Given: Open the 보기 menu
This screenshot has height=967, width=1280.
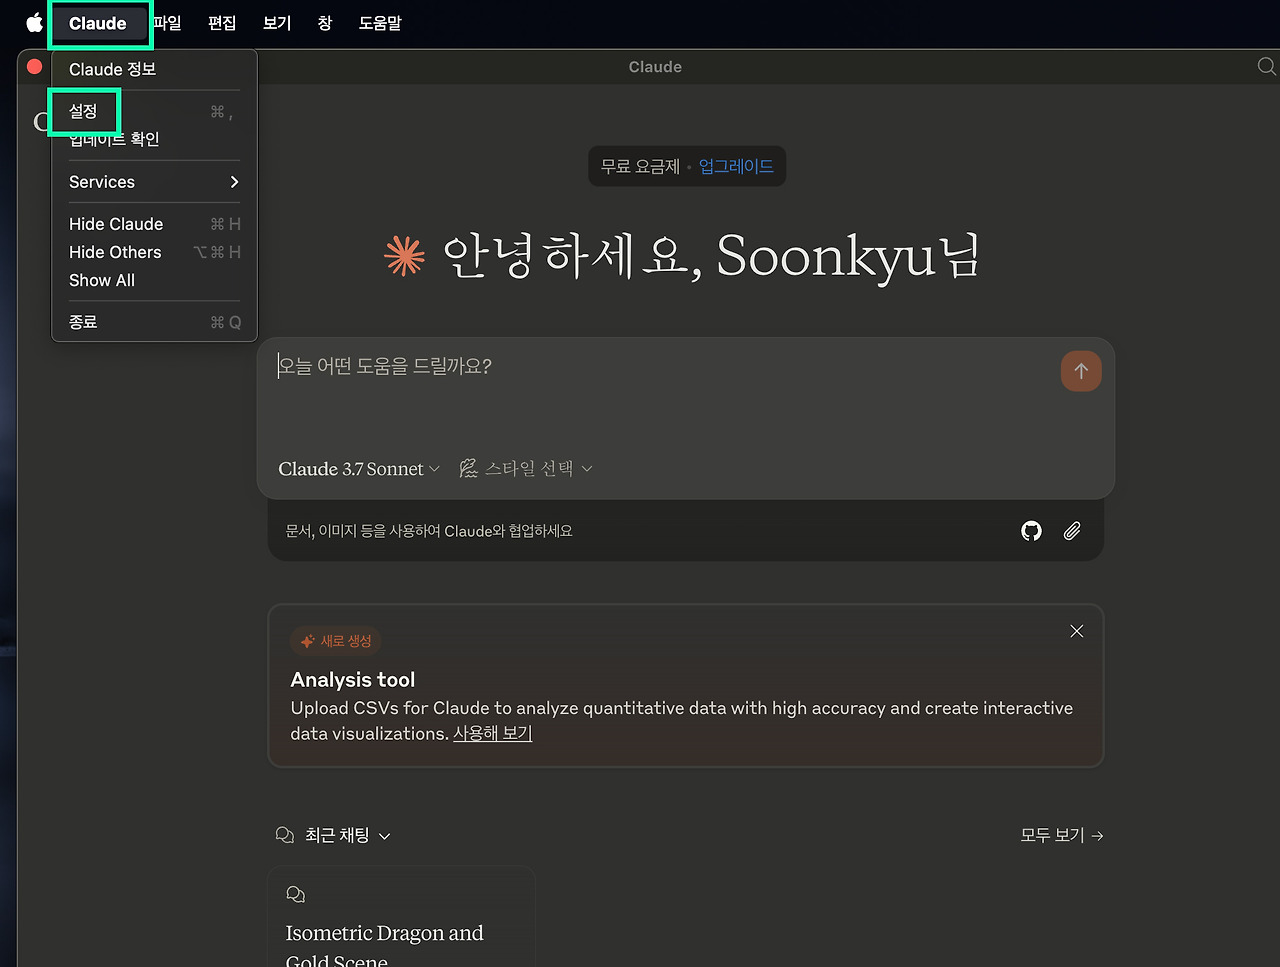Looking at the screenshot, I should click(277, 23).
